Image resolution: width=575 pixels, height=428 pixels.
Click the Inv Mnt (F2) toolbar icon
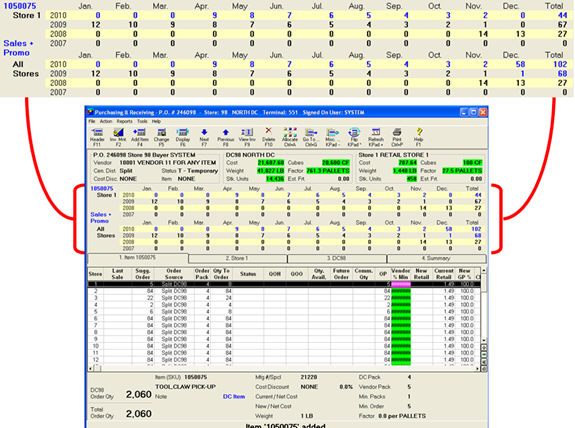118,137
